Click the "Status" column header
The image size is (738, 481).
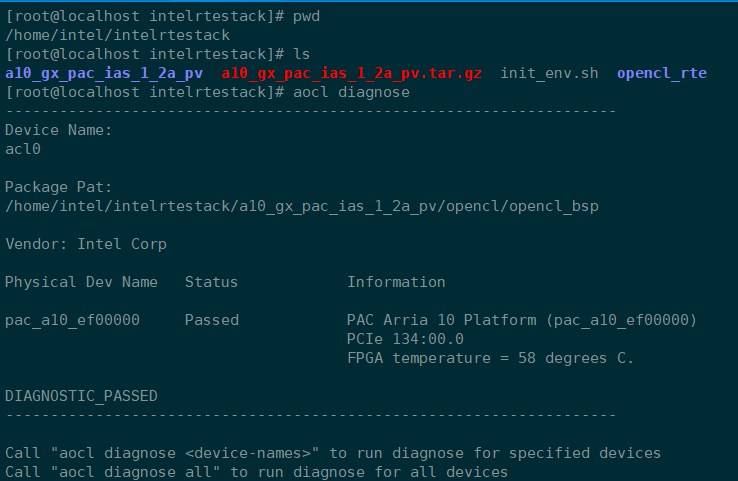[x=212, y=282]
